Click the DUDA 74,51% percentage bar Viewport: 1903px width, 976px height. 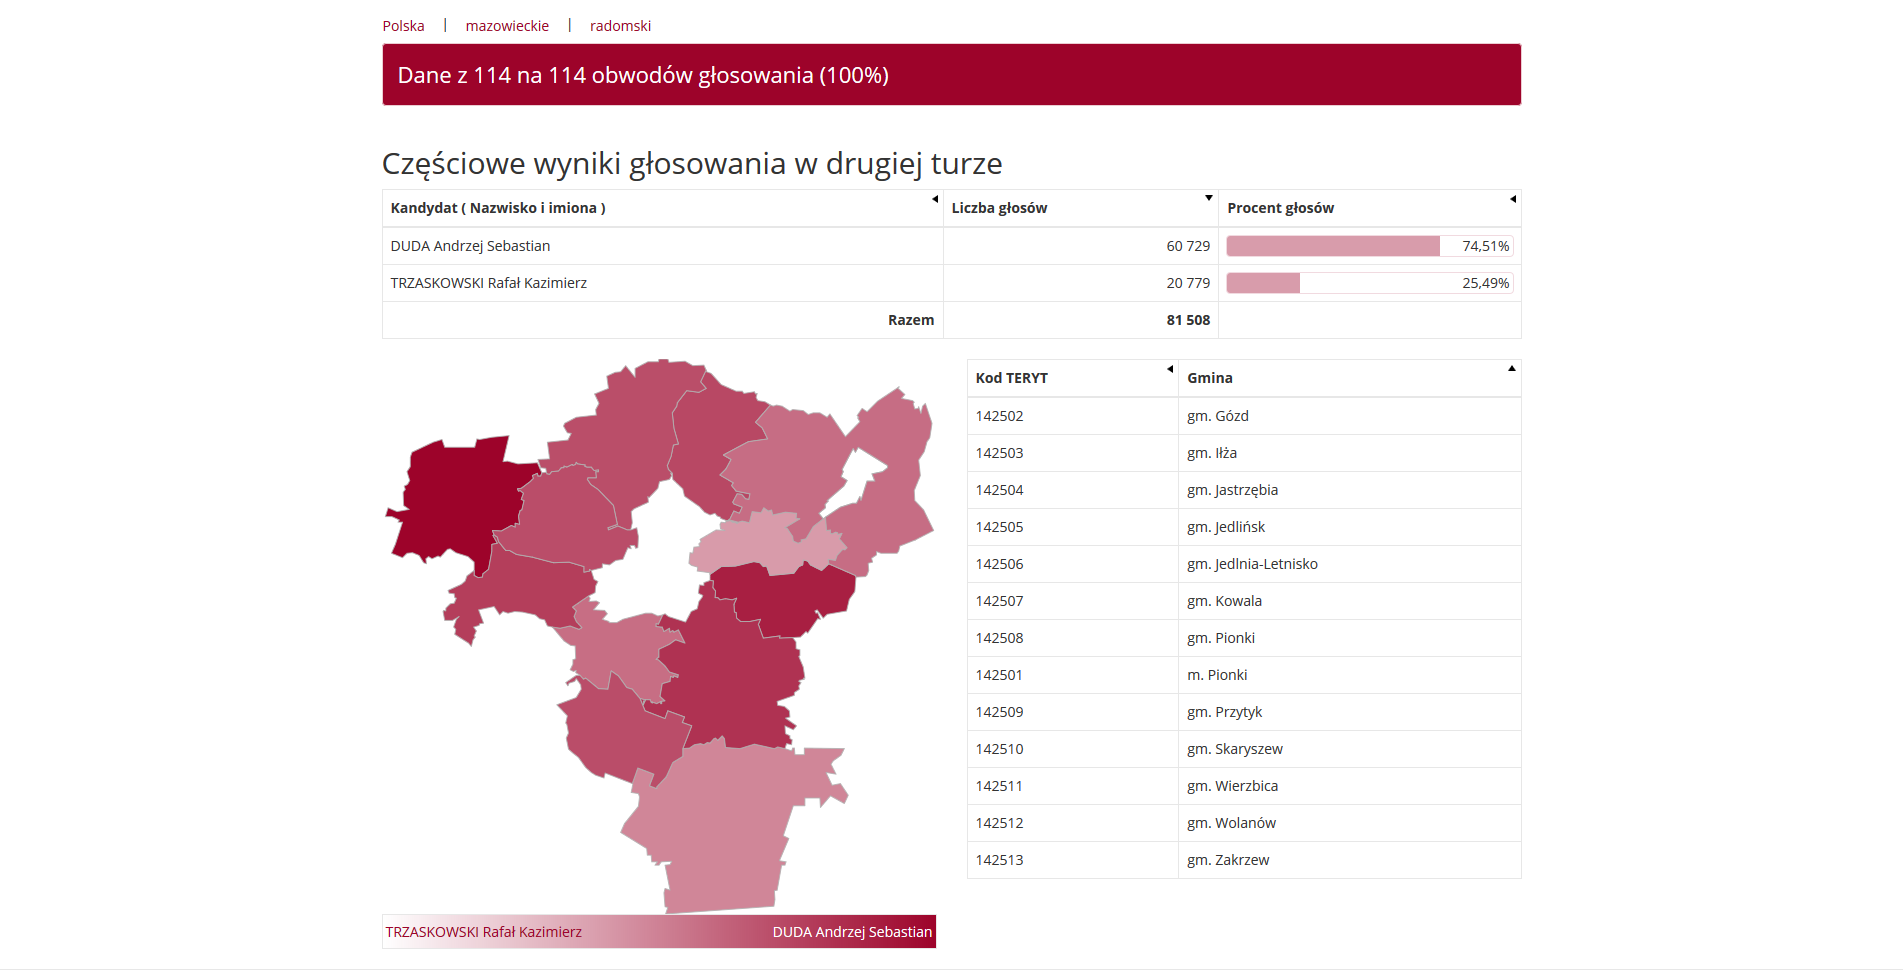(1369, 246)
